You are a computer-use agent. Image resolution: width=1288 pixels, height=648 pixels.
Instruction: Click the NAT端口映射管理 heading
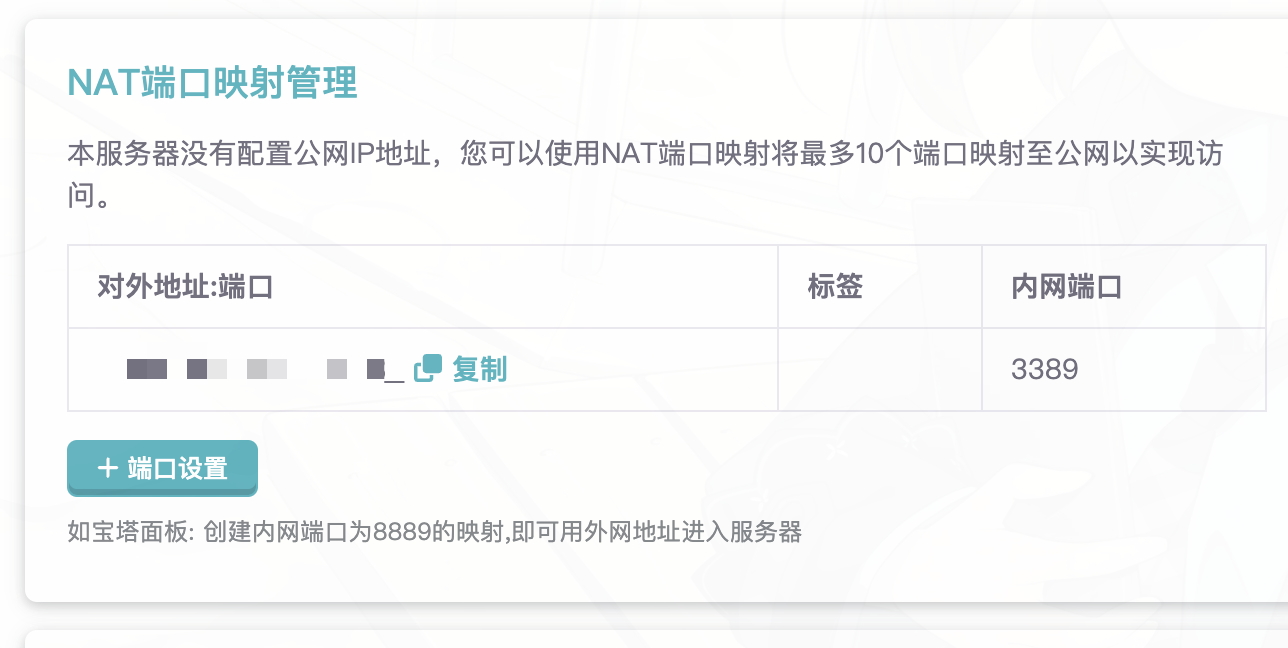212,83
